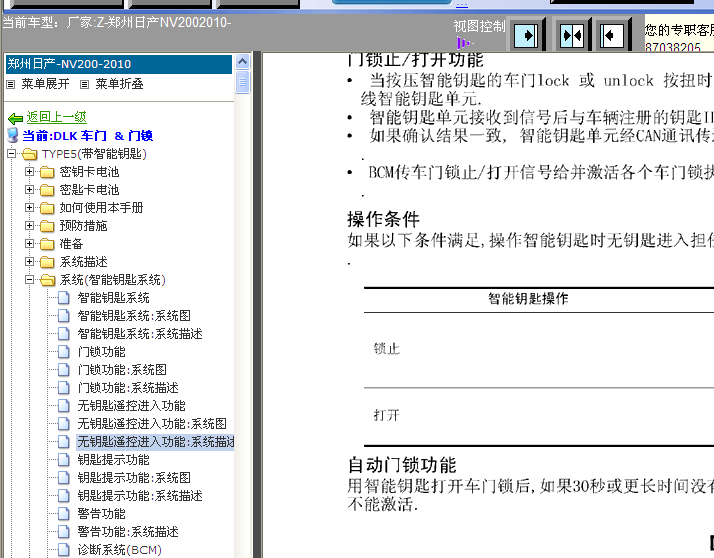Click the folder icon beside 如何使用本手册
This screenshot has height=558, width=714.
pos(47,208)
